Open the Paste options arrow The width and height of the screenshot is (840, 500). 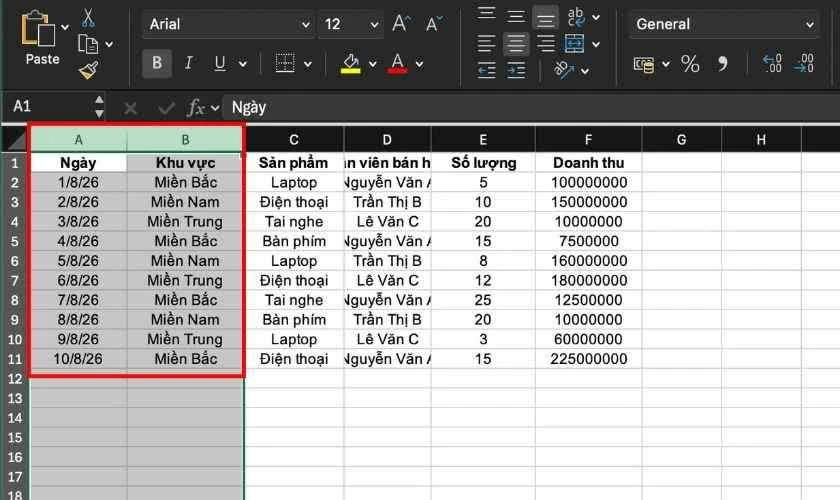coord(65,27)
